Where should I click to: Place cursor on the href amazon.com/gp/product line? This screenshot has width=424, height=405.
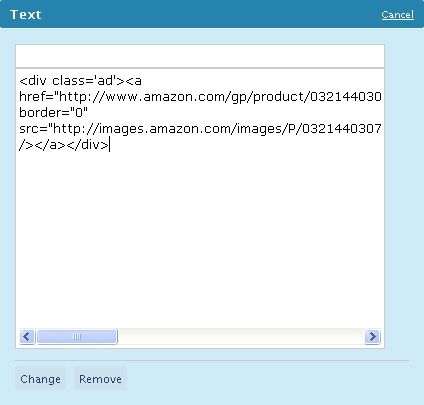200,97
